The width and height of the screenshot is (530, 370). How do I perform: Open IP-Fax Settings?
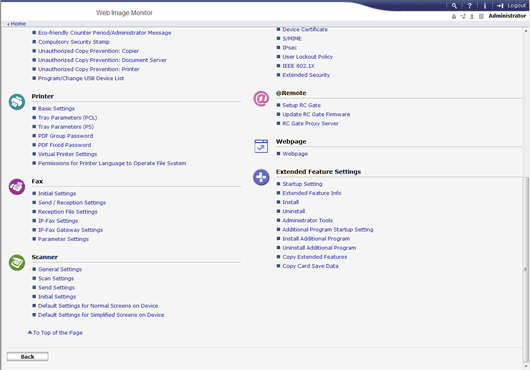click(58, 221)
